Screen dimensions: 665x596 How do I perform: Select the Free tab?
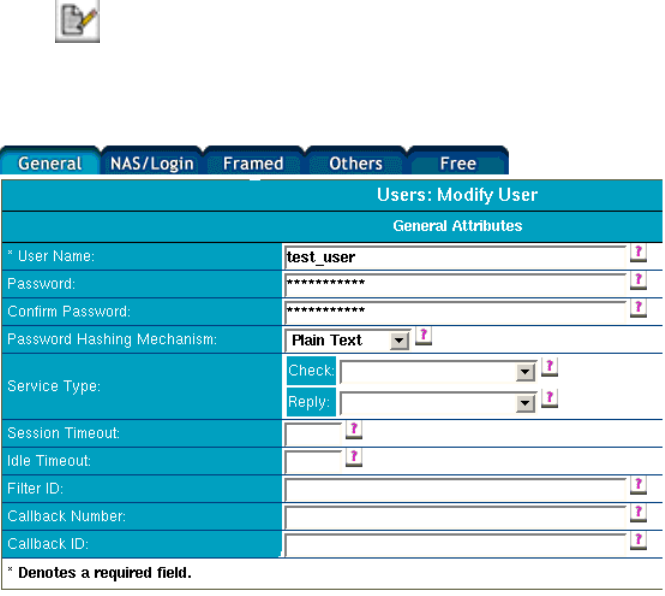click(458, 161)
